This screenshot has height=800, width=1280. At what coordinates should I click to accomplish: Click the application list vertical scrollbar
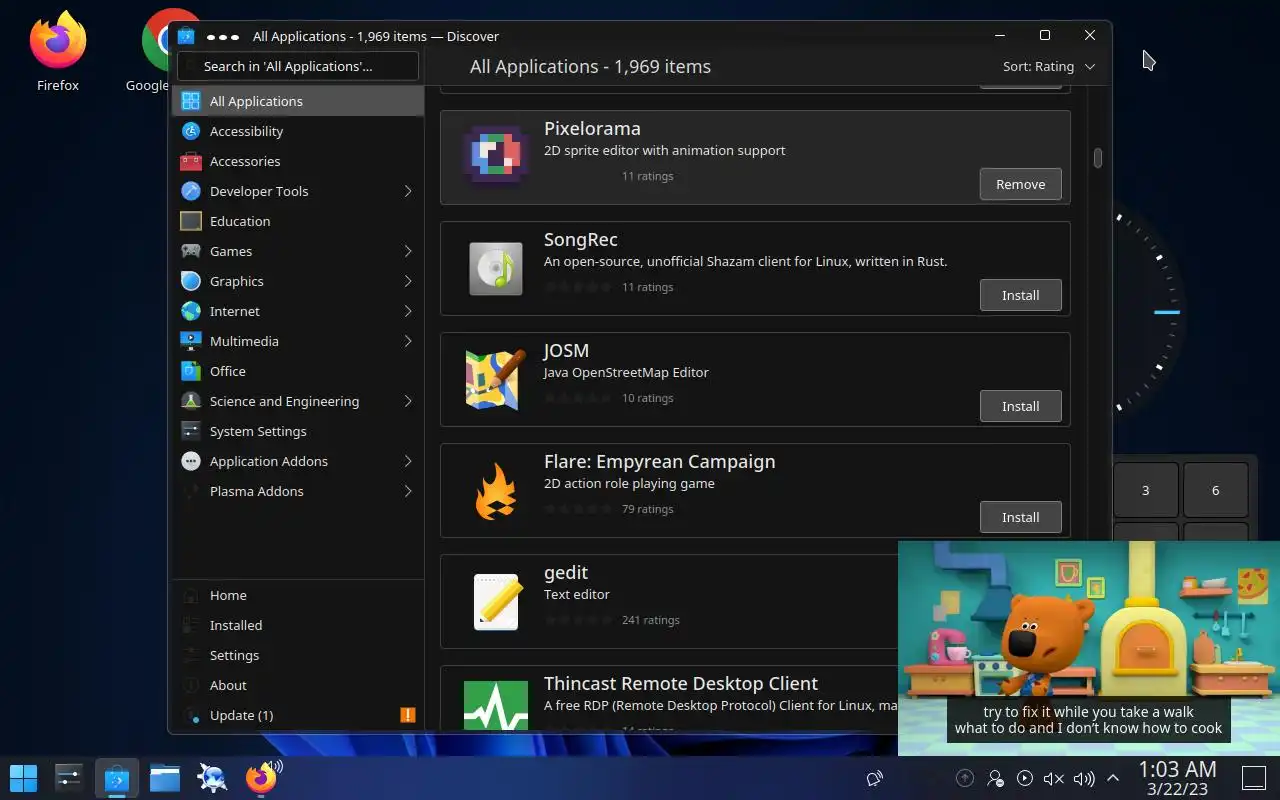(x=1098, y=158)
